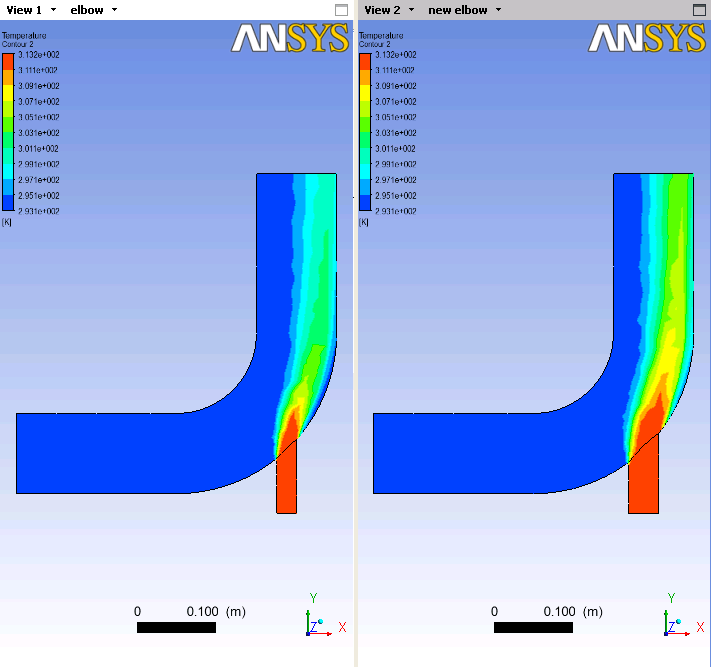Image resolution: width=711 pixels, height=667 pixels.
Task: Click the 3.132e+002 legend value in View 1
Action: point(39,54)
